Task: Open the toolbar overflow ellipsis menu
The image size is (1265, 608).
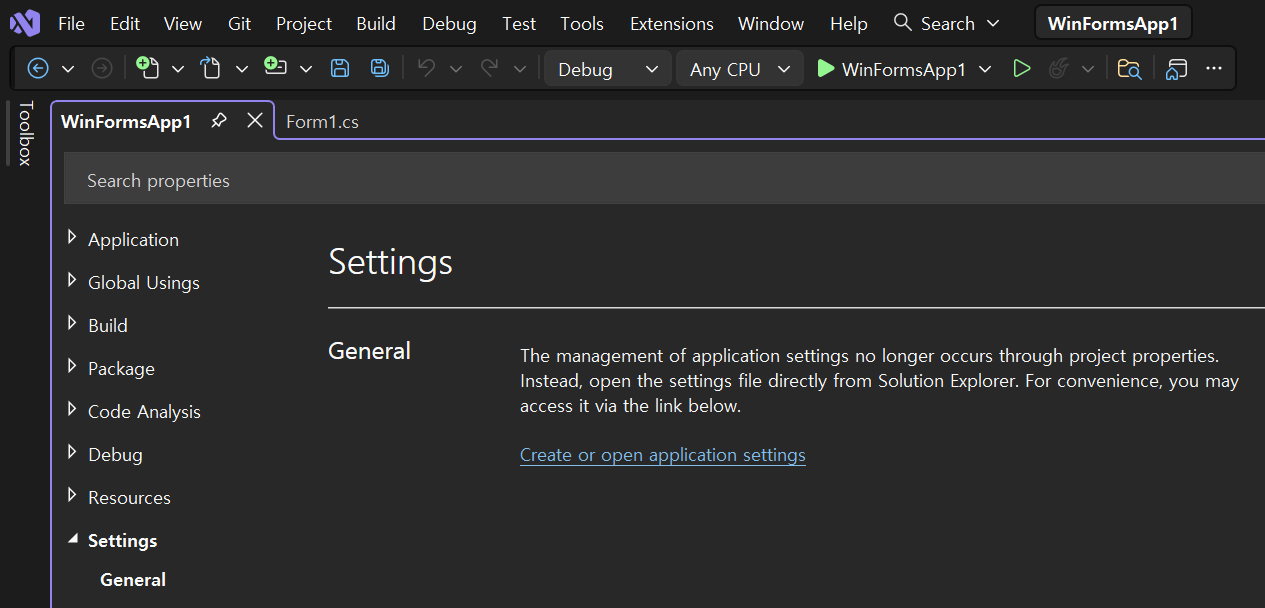Action: click(x=1214, y=69)
